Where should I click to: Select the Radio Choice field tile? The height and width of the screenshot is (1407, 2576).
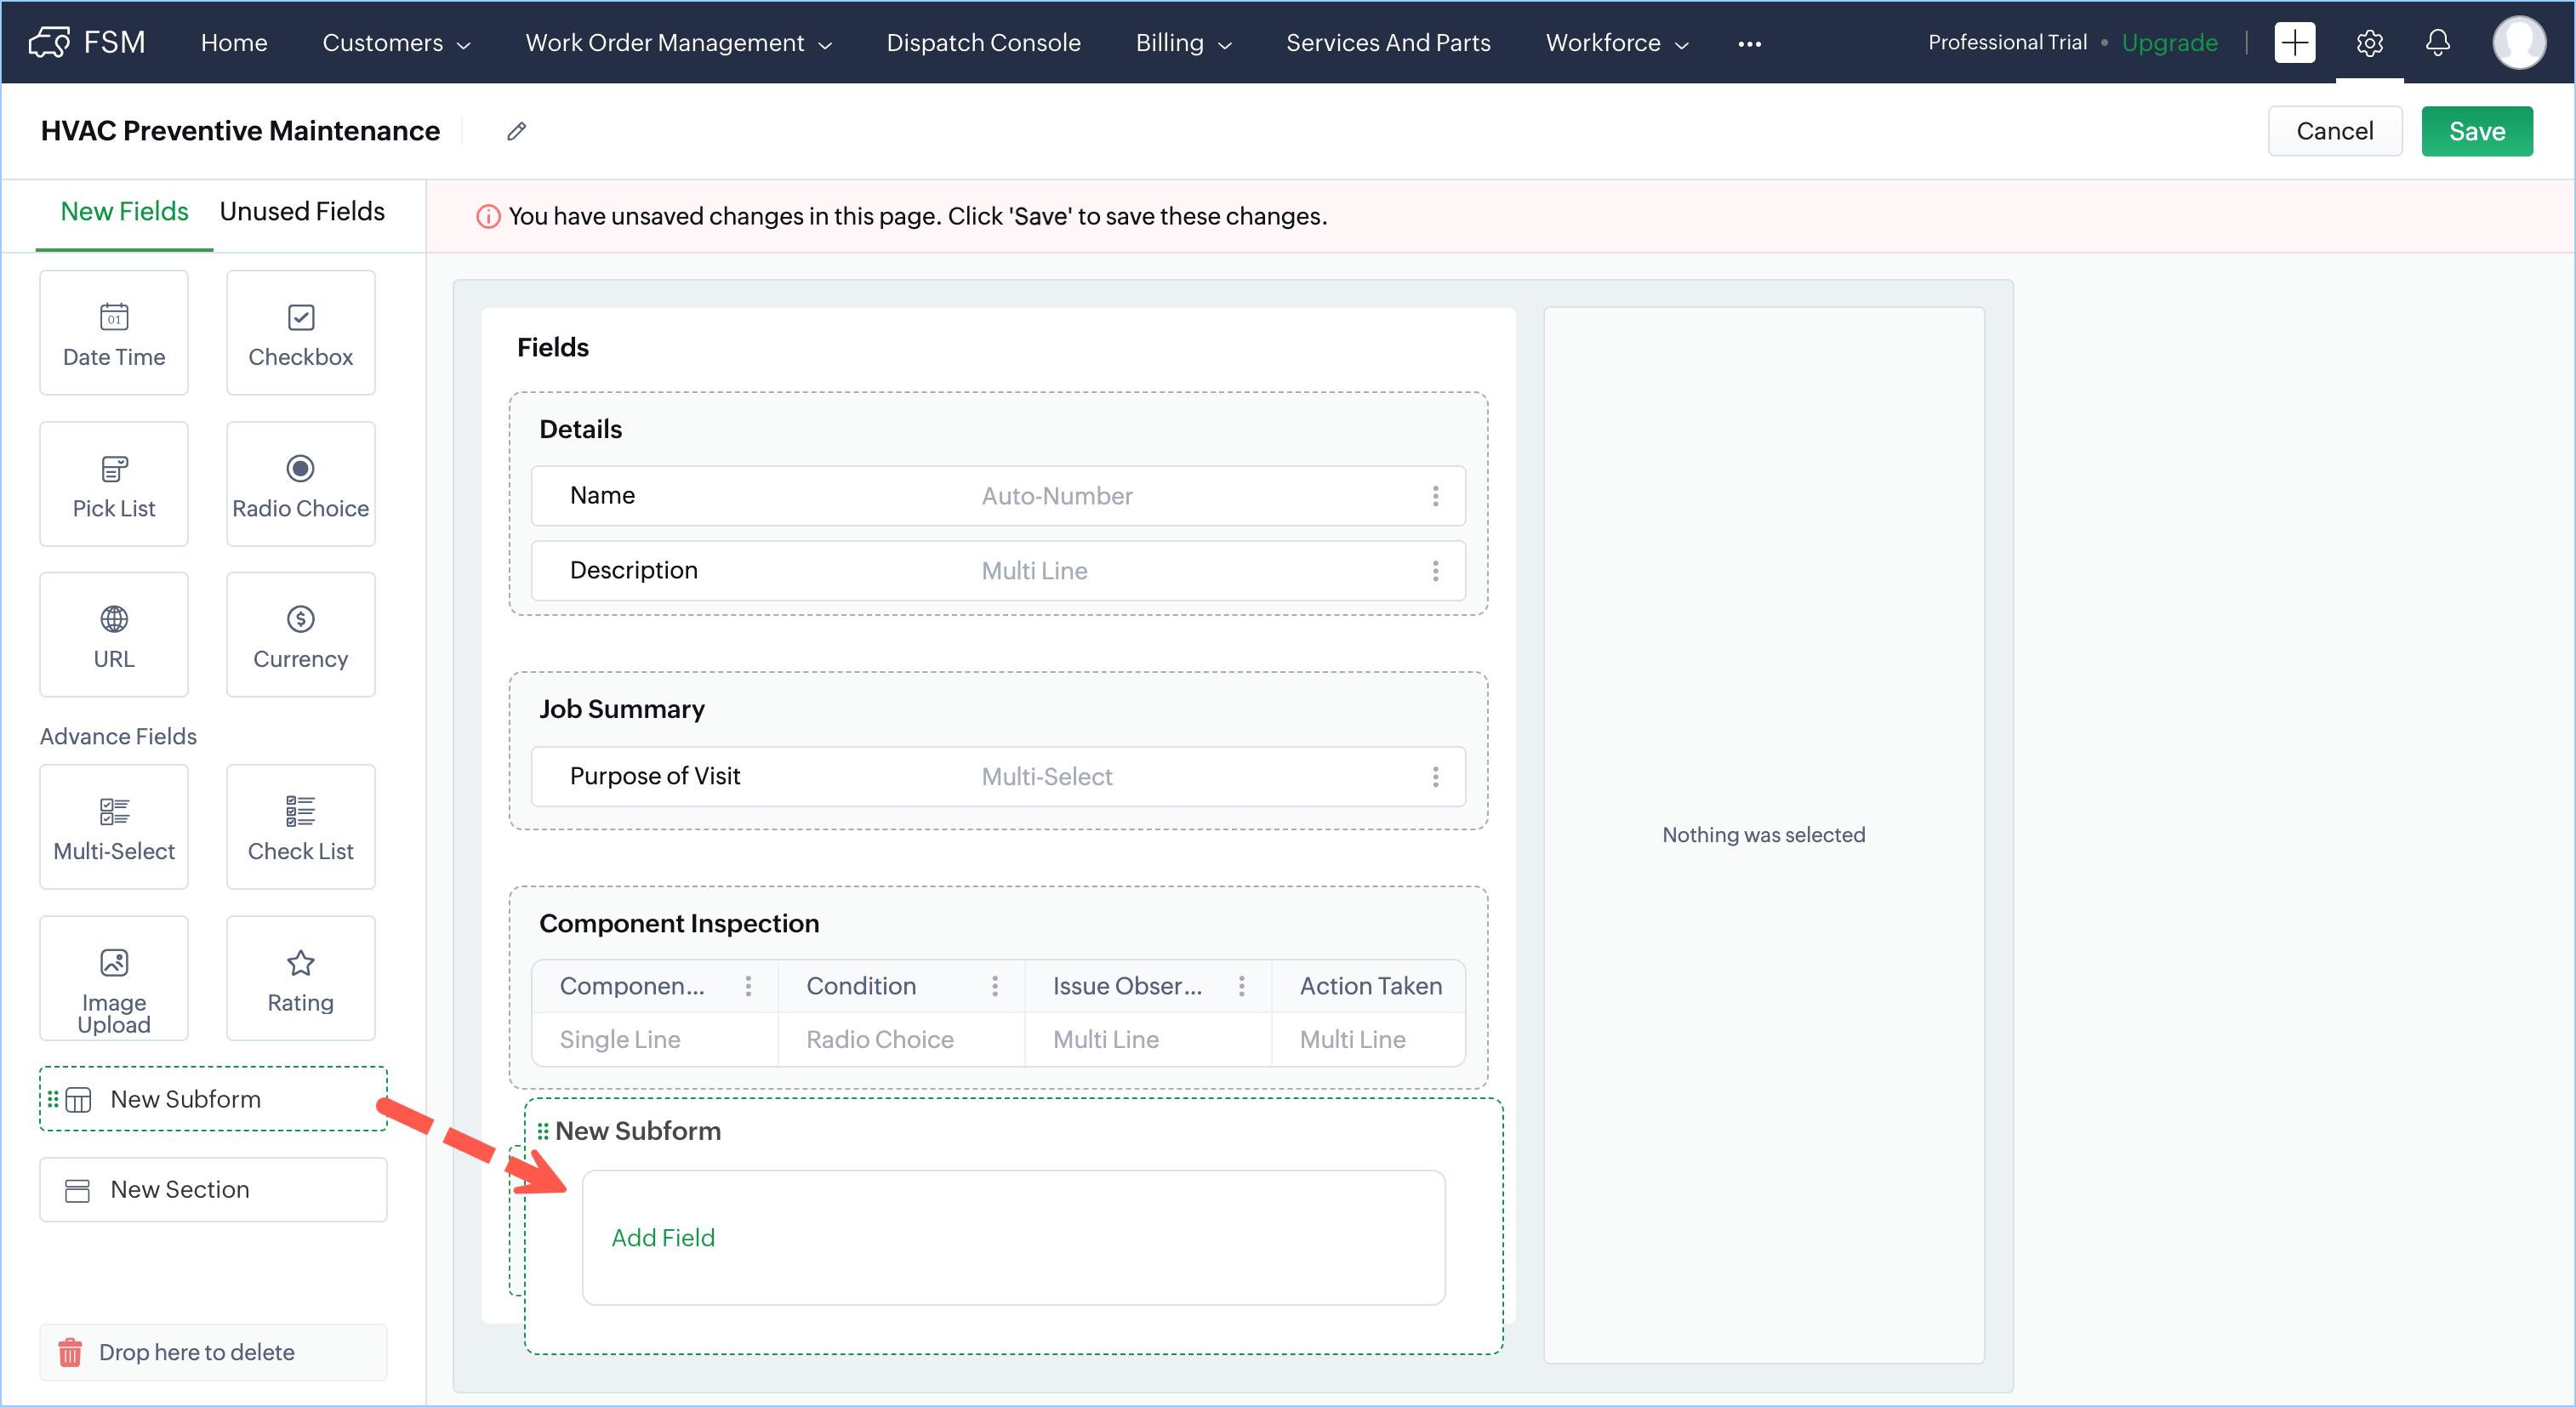300,484
